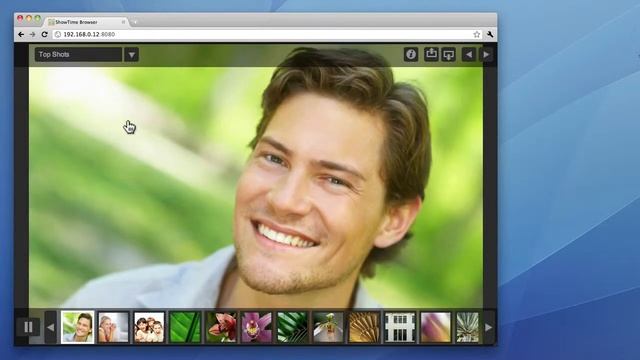Click the browser back button
This screenshot has width=640, height=360.
point(21,35)
